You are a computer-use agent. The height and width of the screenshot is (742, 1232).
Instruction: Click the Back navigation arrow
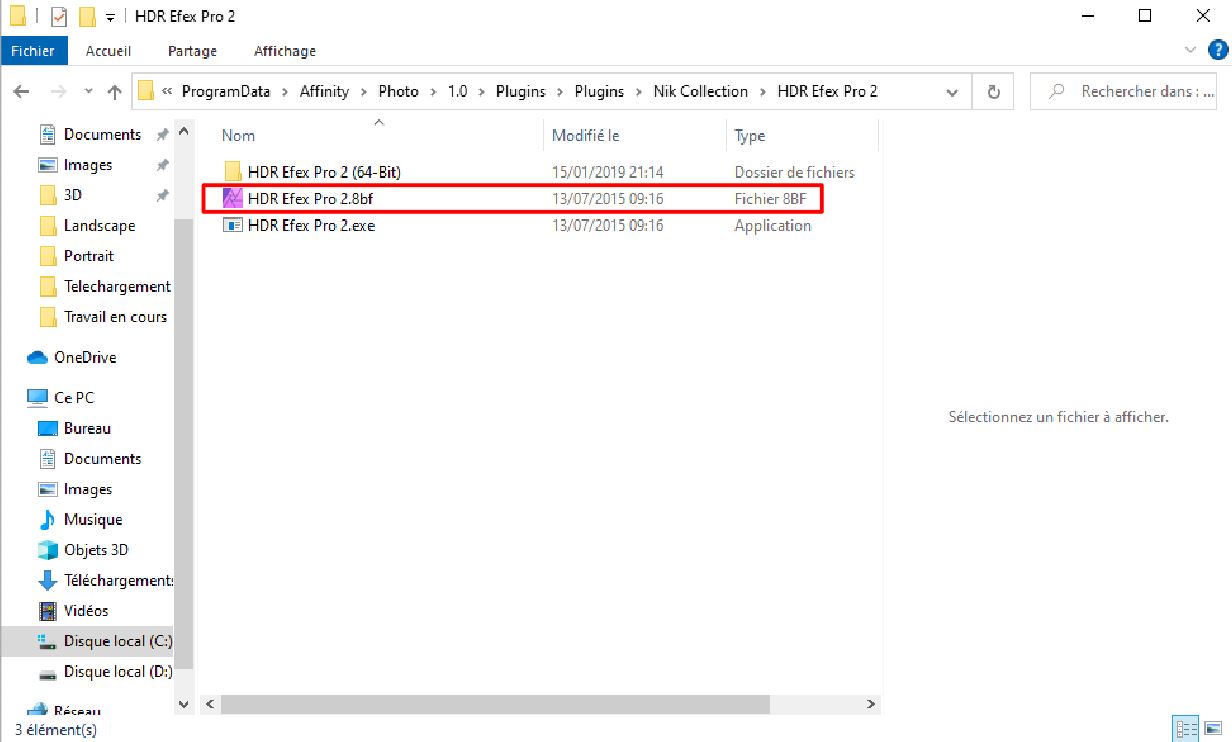[22, 92]
